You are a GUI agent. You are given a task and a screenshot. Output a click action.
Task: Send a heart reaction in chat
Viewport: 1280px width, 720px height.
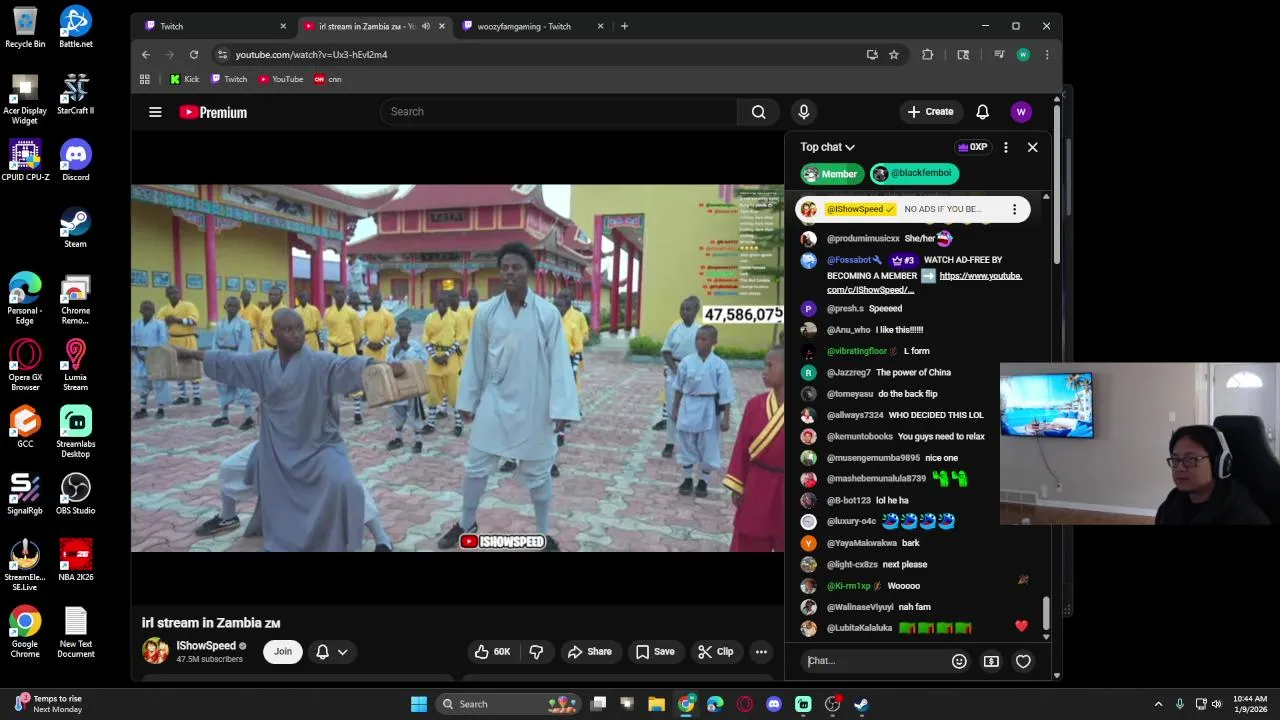[1023, 661]
